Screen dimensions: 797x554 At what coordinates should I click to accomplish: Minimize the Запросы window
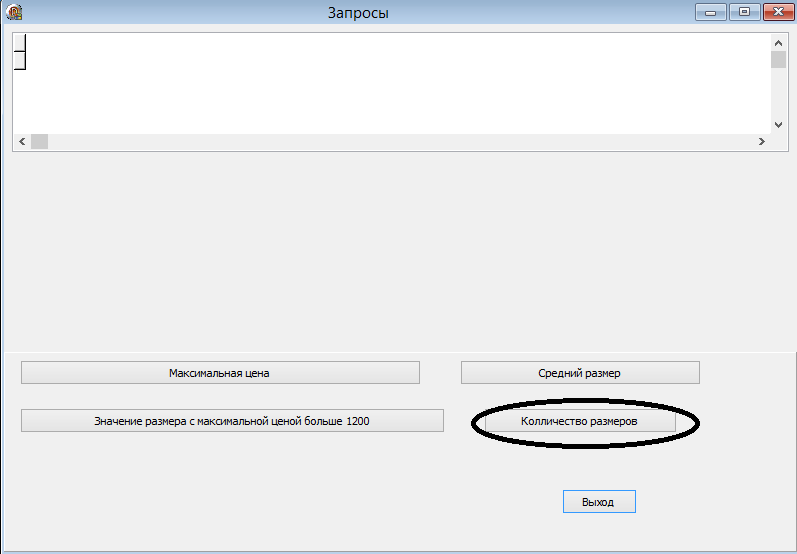click(x=711, y=12)
